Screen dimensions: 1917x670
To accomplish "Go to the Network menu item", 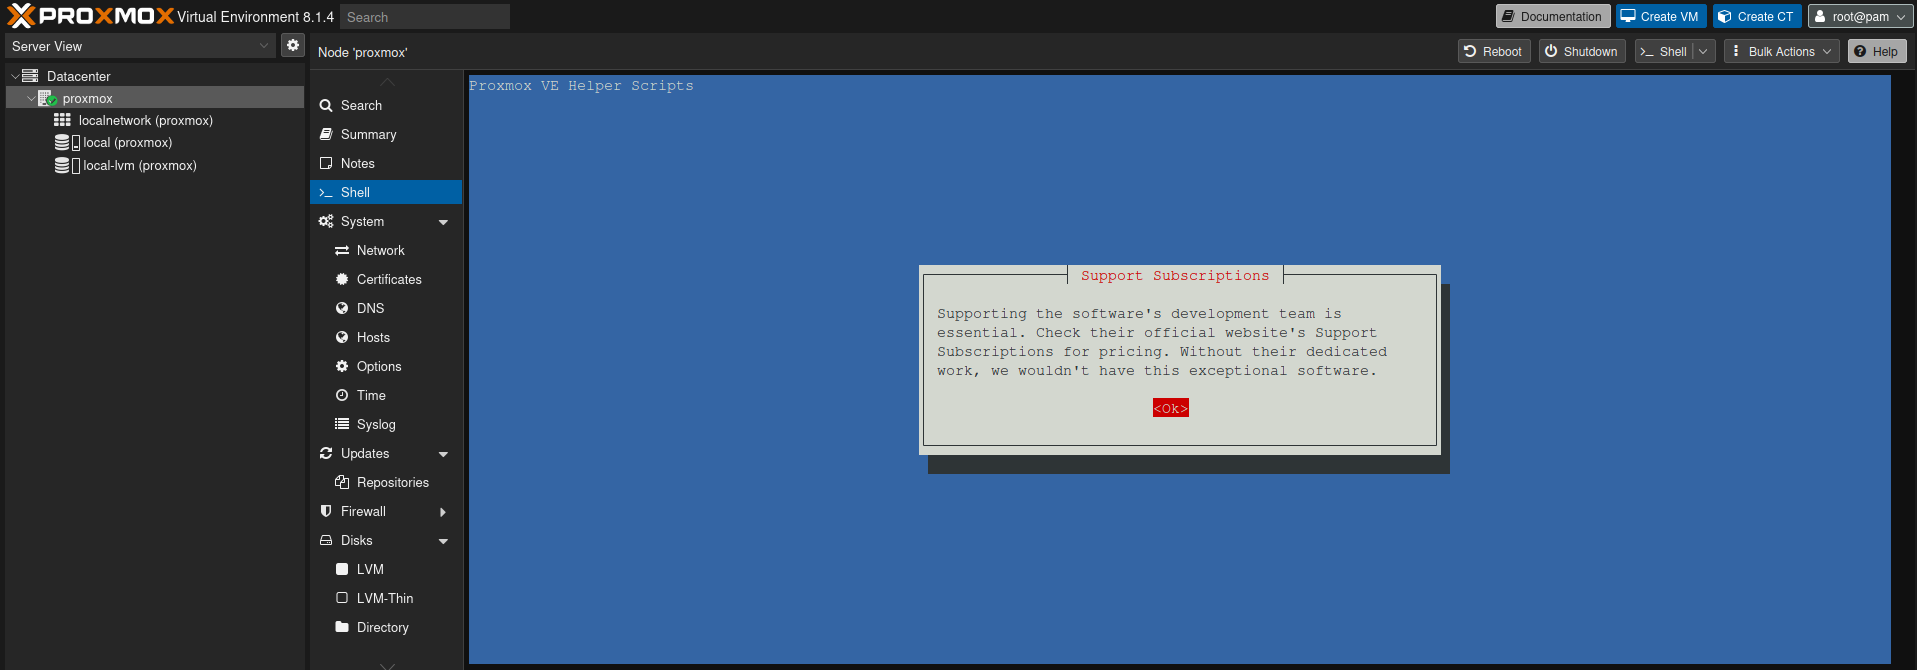I will 386,250.
